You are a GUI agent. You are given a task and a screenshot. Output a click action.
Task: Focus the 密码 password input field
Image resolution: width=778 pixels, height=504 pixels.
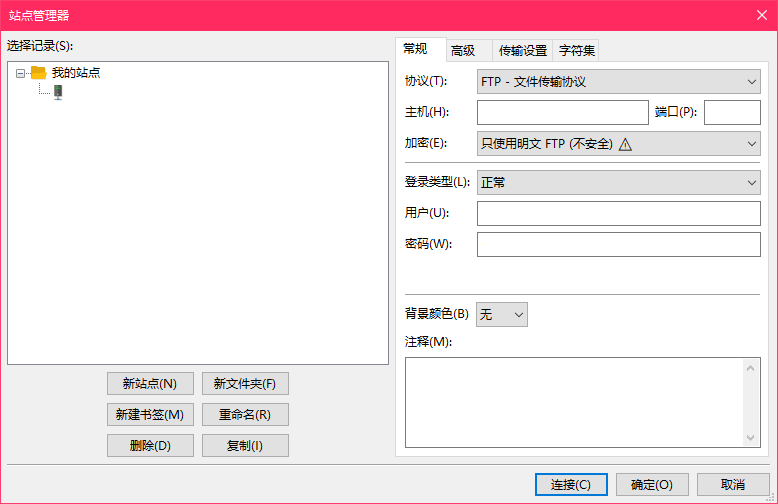pyautogui.click(x=619, y=245)
